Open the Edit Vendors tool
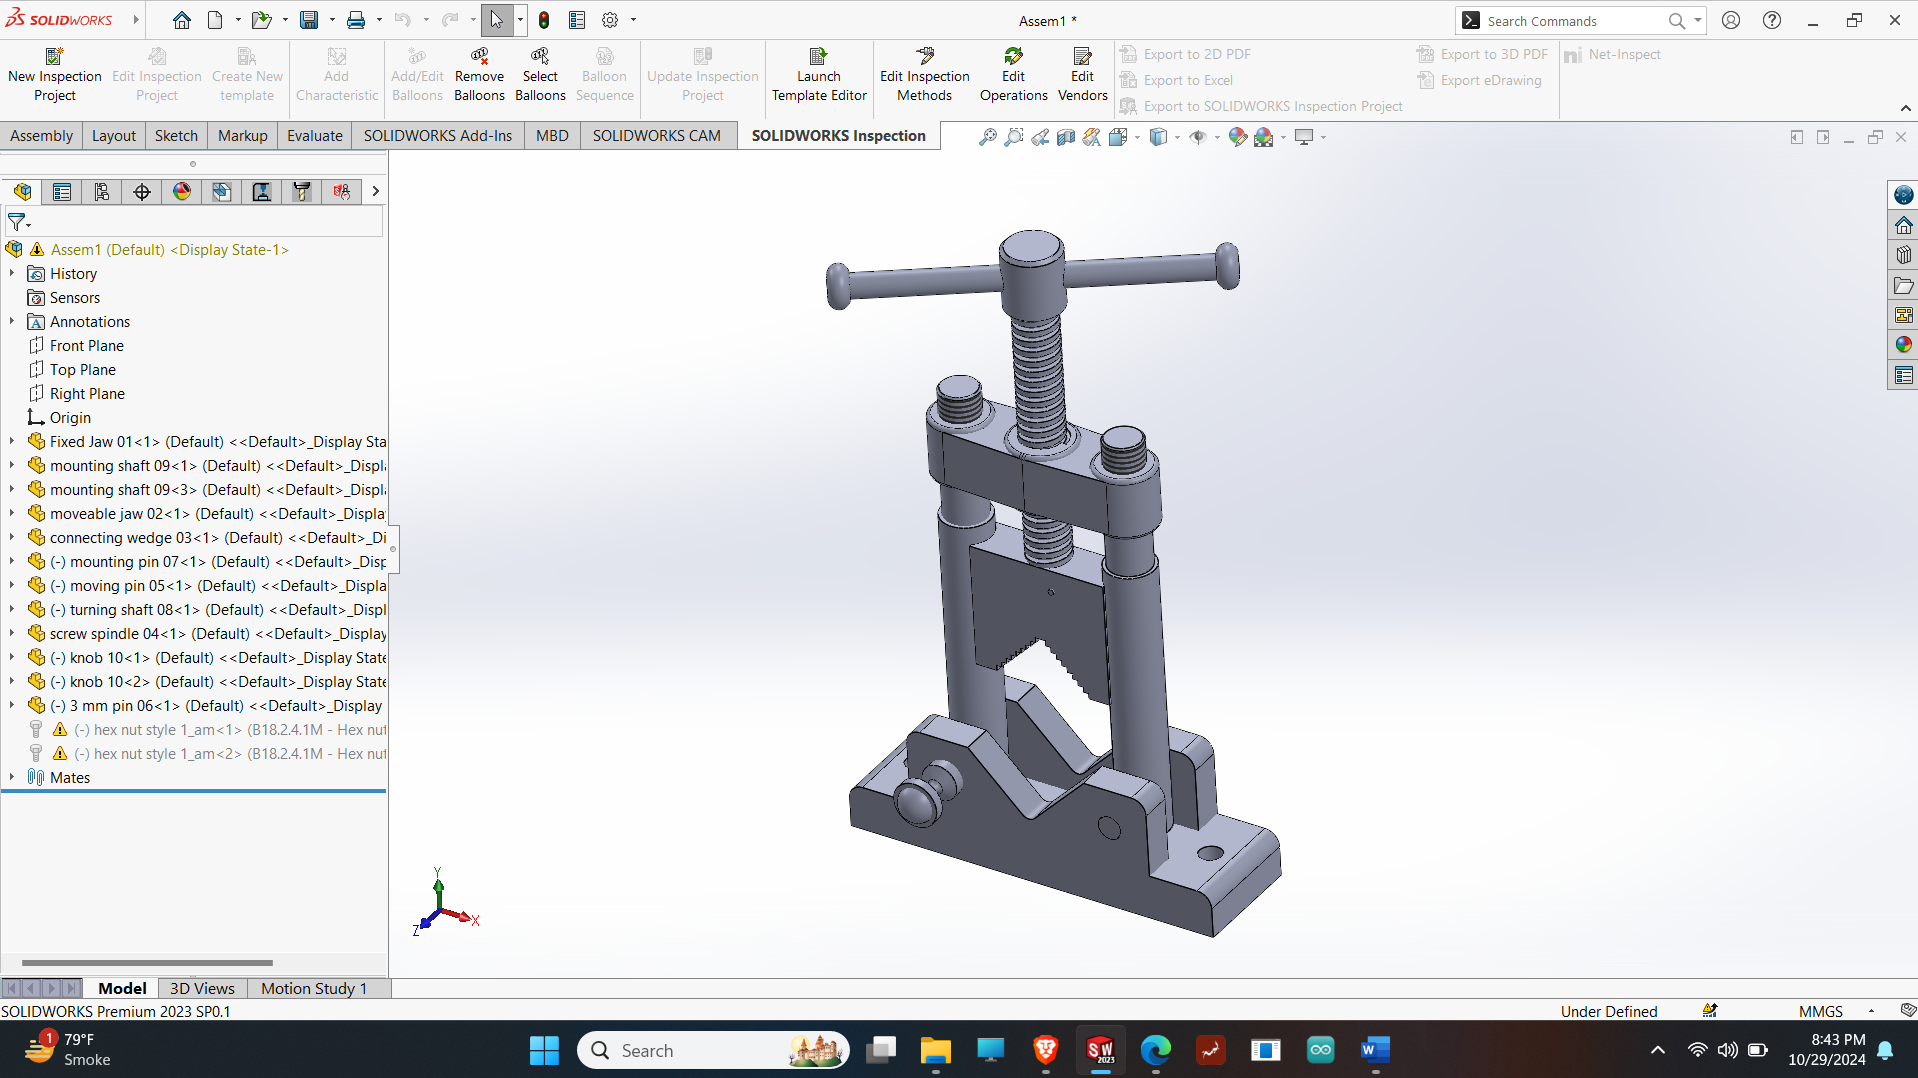Screen dimensions: 1918x1078 [x=1082, y=75]
